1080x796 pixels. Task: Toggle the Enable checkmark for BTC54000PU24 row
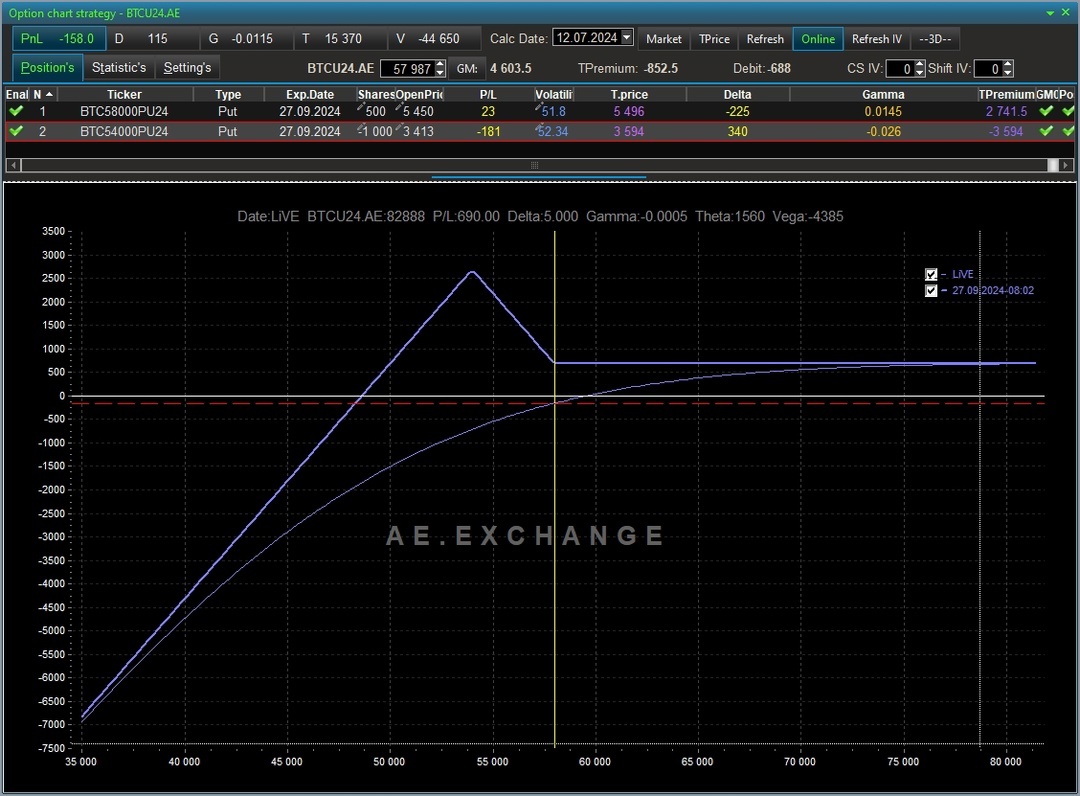(16, 131)
